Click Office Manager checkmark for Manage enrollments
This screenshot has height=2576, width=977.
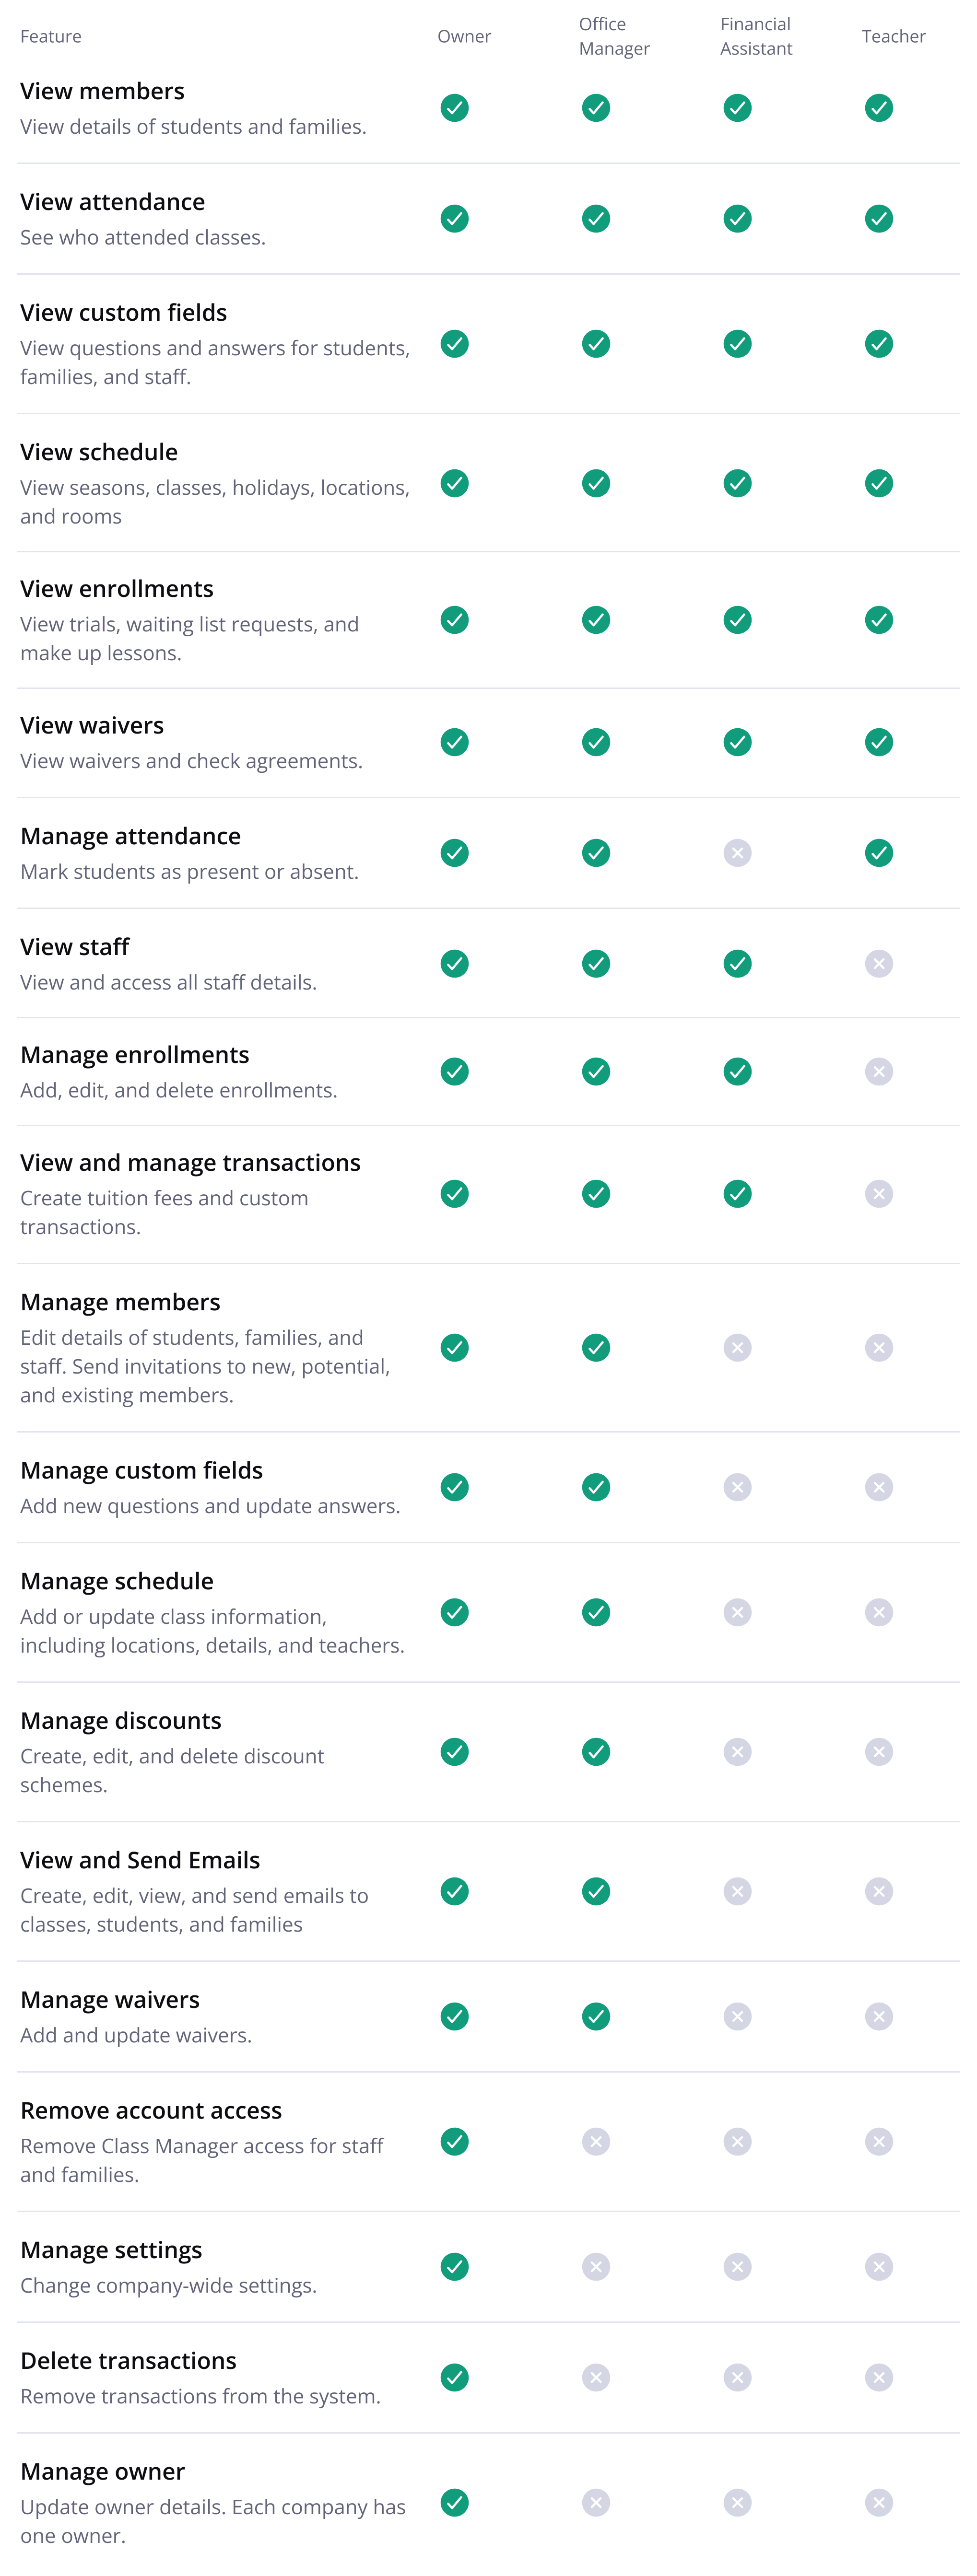596,1072
